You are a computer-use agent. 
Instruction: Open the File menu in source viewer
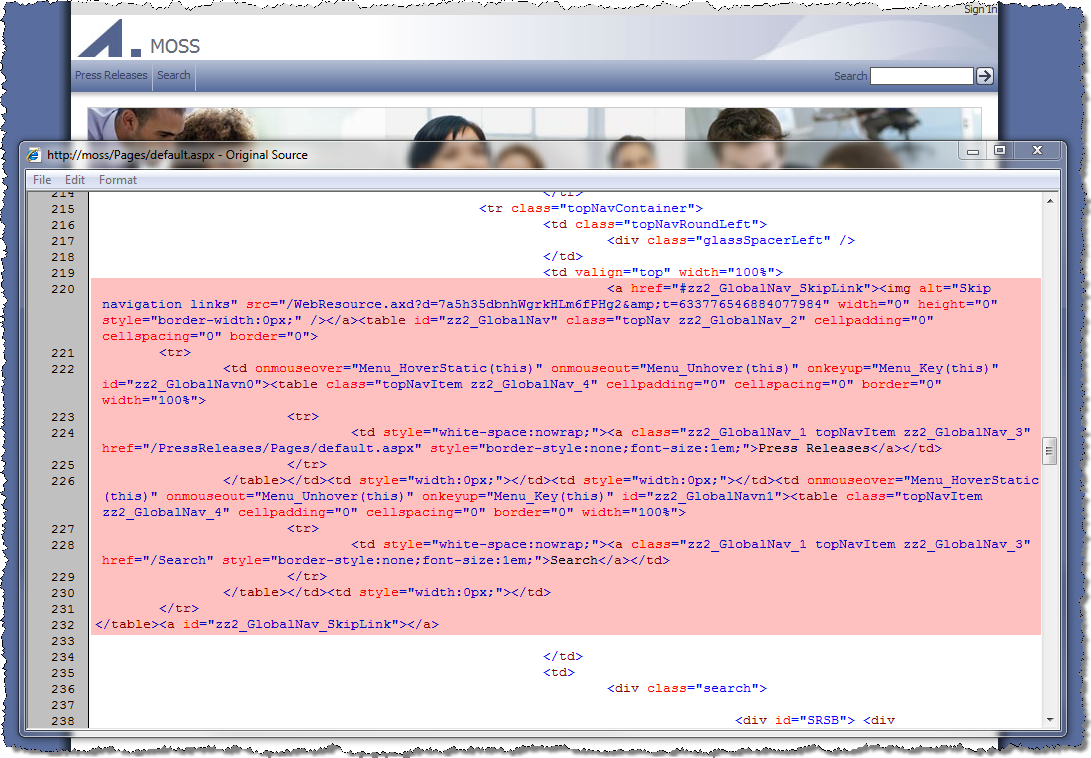tap(42, 180)
